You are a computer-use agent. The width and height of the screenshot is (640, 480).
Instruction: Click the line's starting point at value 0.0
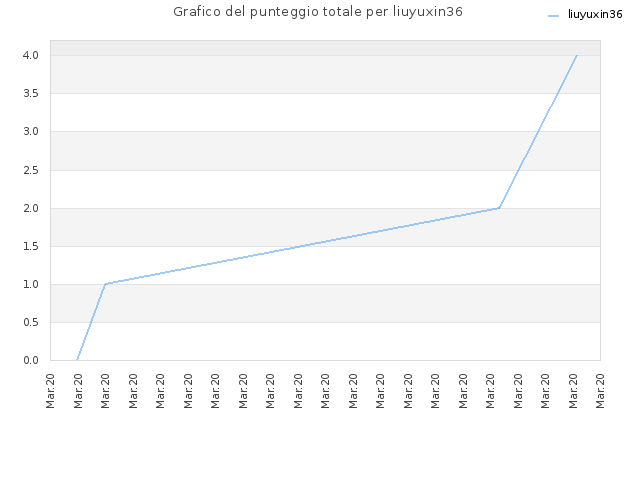pos(77,360)
